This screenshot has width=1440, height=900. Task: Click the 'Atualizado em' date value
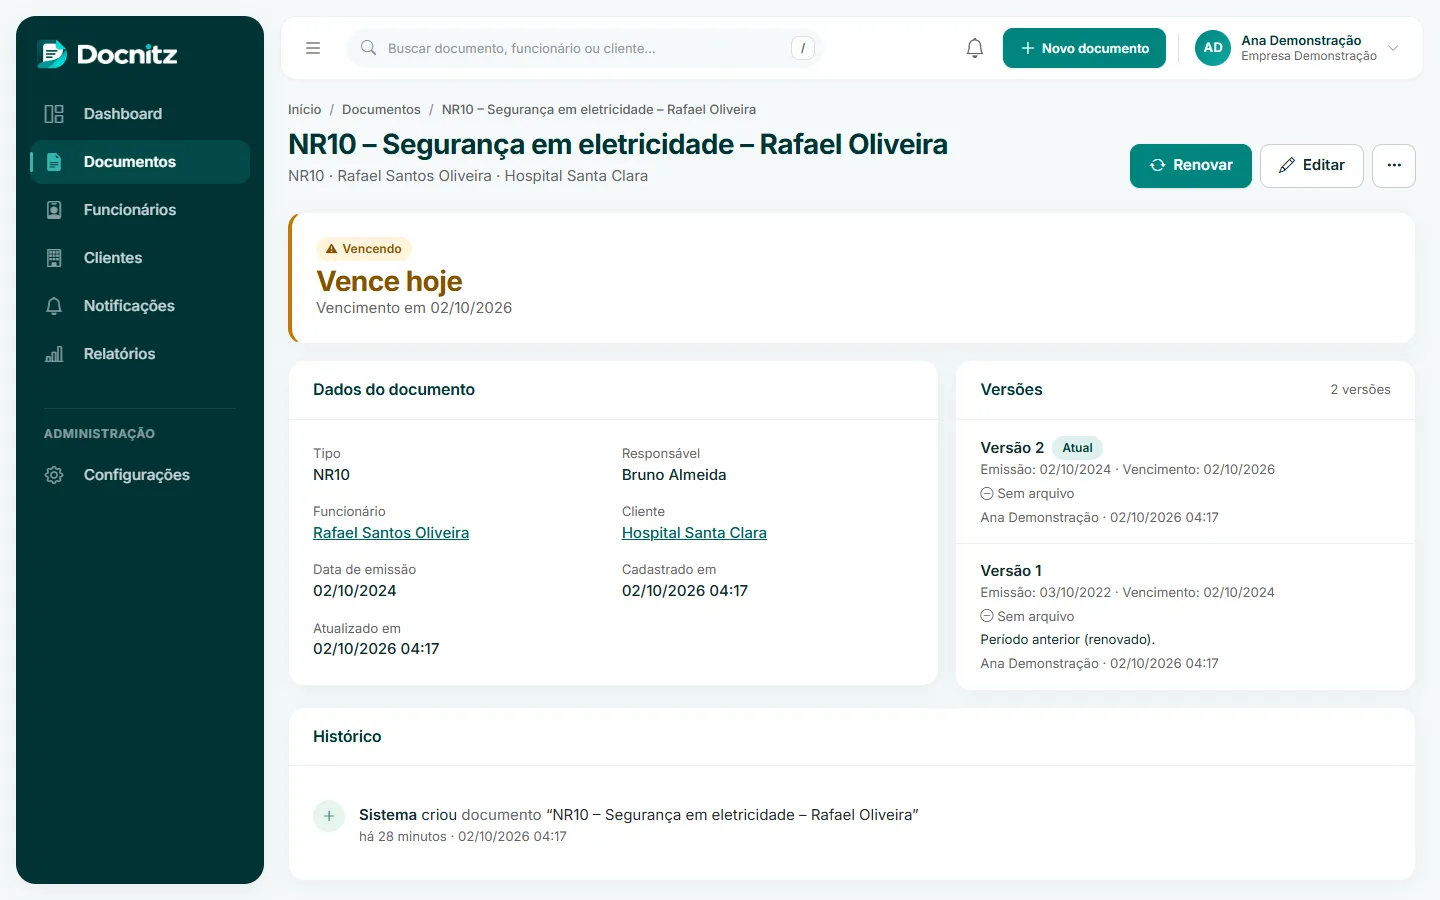pyautogui.click(x=376, y=649)
